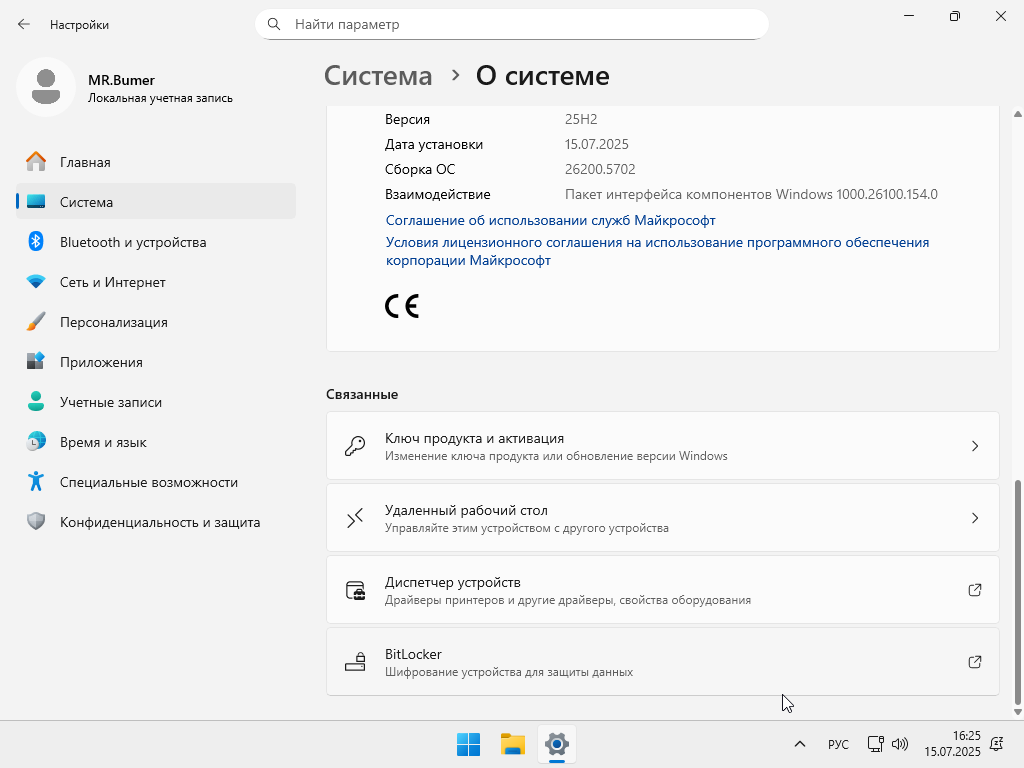Open Диспетчер устройств external link arrow

tap(975, 590)
